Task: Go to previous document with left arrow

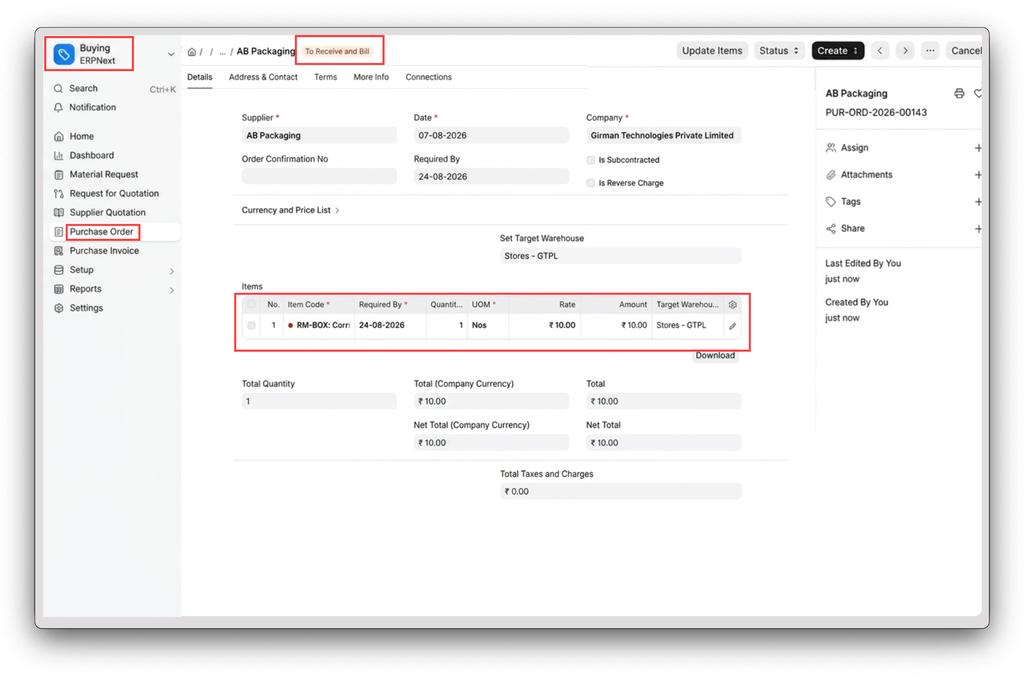Action: [880, 50]
